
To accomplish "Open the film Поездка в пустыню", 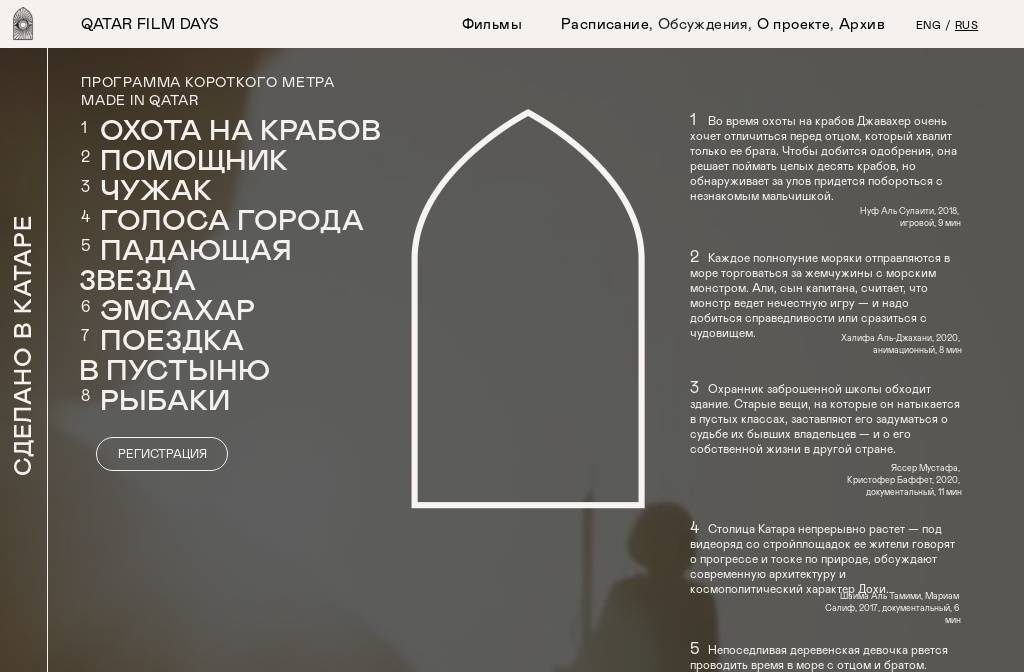I will [171, 341].
